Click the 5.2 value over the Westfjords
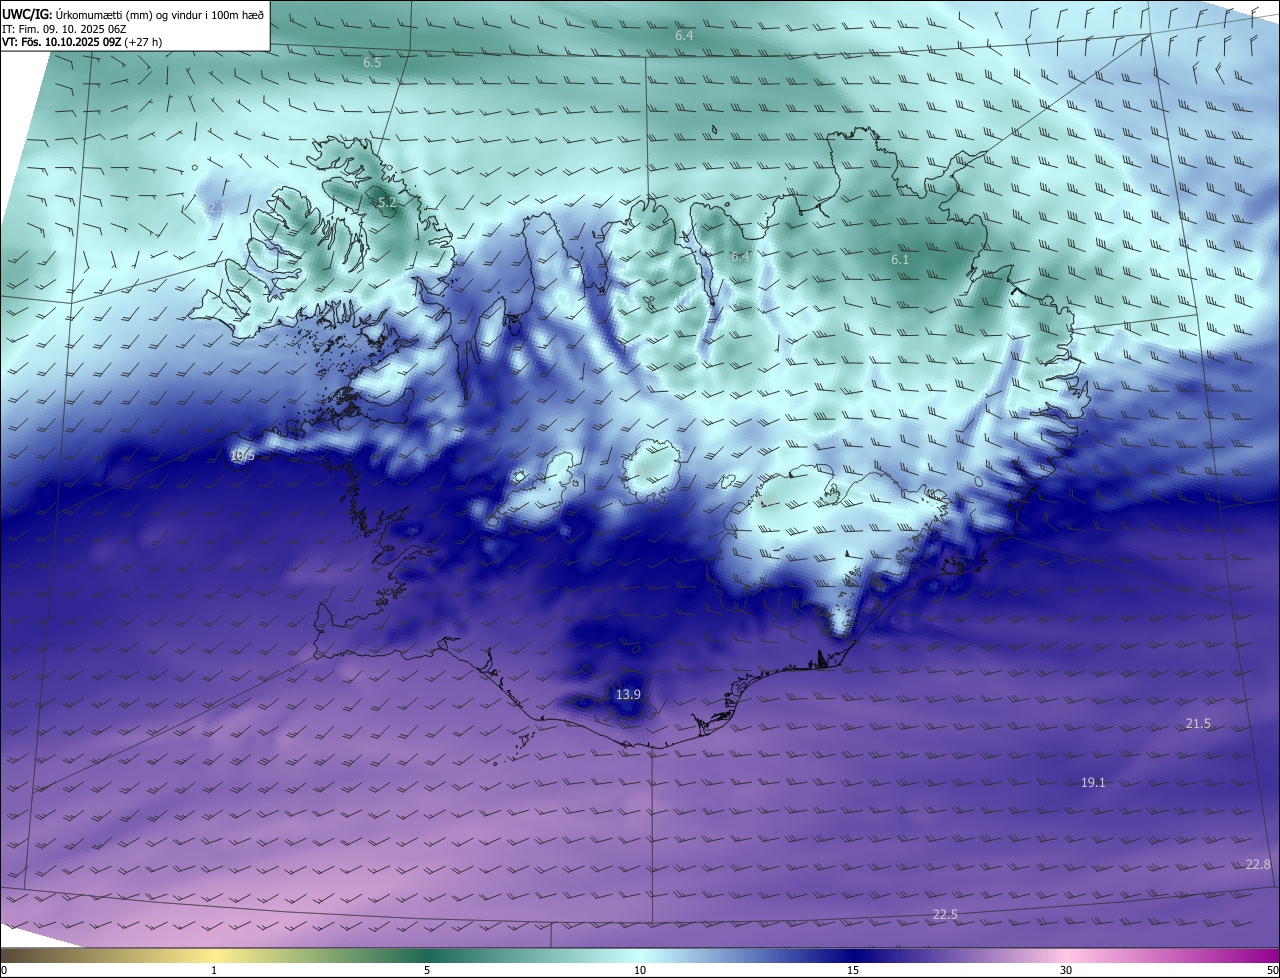The height and width of the screenshot is (978, 1280). pyautogui.click(x=387, y=203)
